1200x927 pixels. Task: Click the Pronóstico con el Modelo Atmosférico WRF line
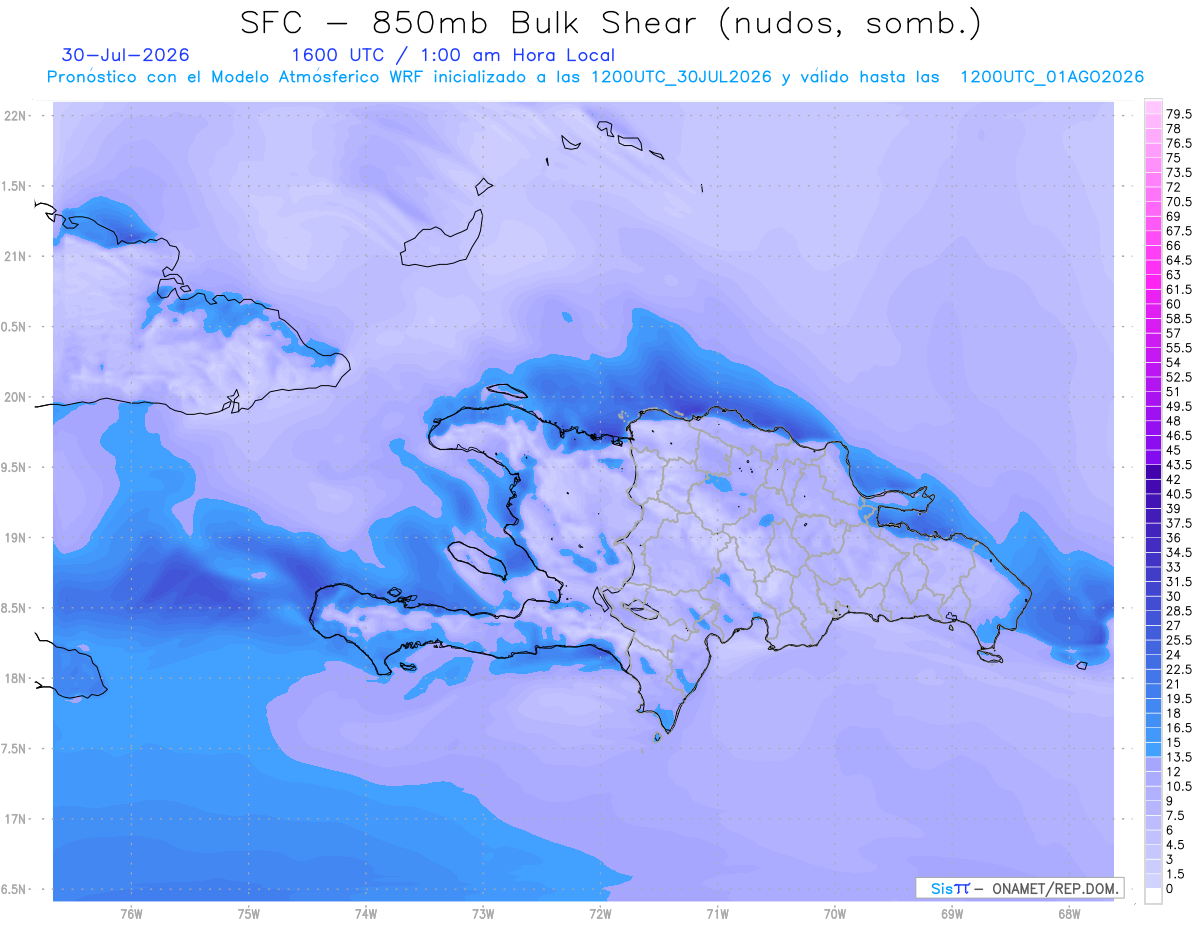pyautogui.click(x=595, y=77)
